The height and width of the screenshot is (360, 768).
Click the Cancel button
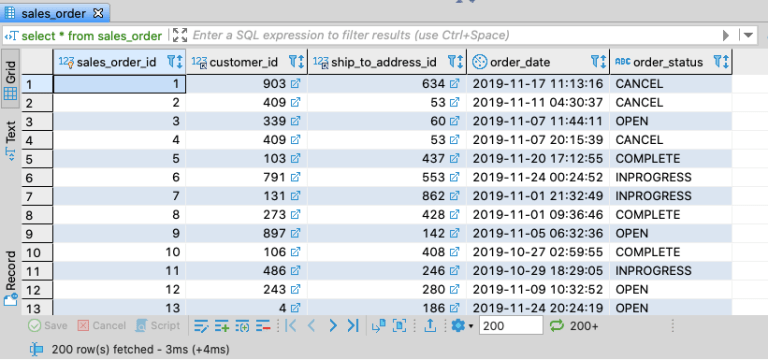(x=102, y=326)
